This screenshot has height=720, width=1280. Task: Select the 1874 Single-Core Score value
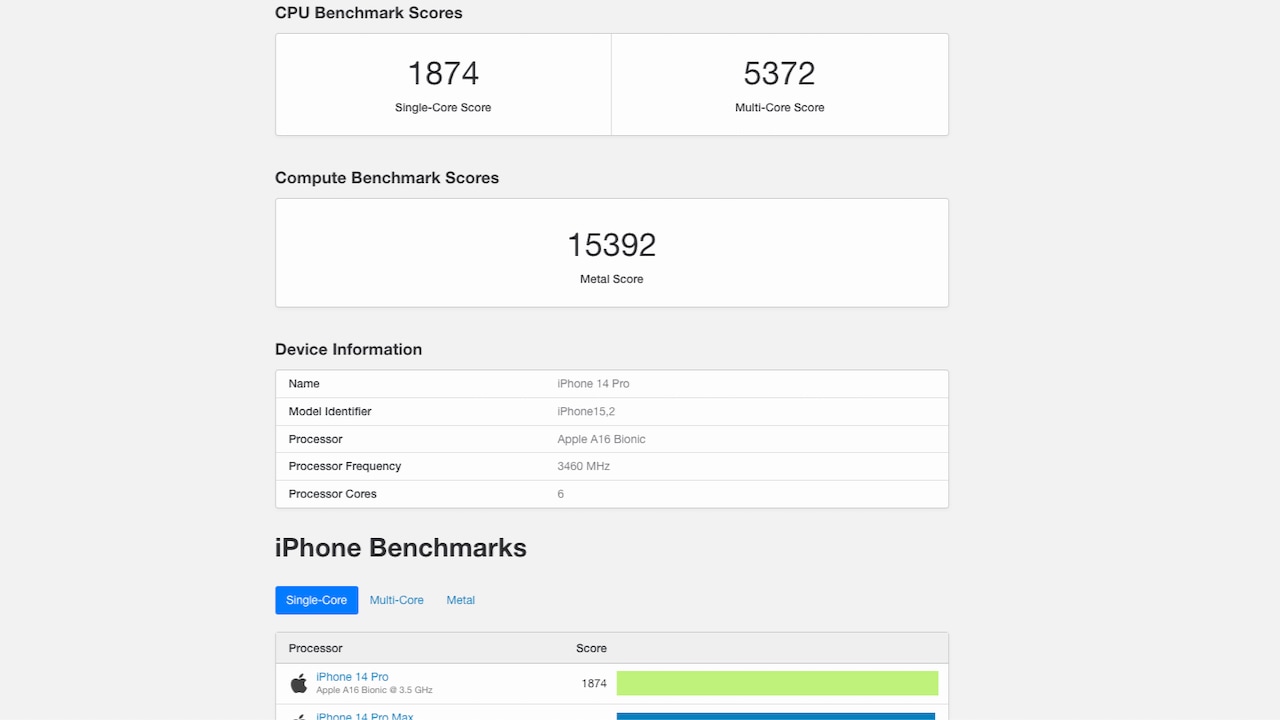[x=443, y=73]
